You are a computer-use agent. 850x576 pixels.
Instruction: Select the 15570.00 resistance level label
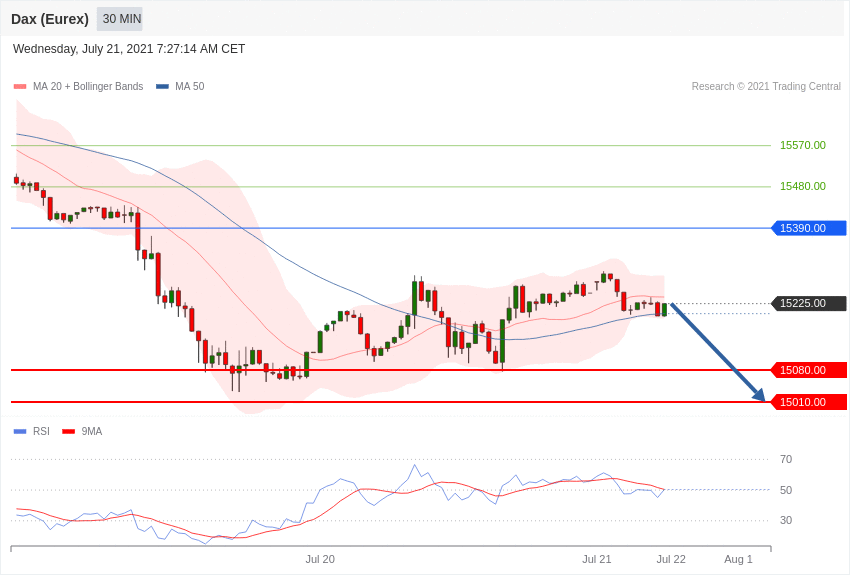click(803, 145)
